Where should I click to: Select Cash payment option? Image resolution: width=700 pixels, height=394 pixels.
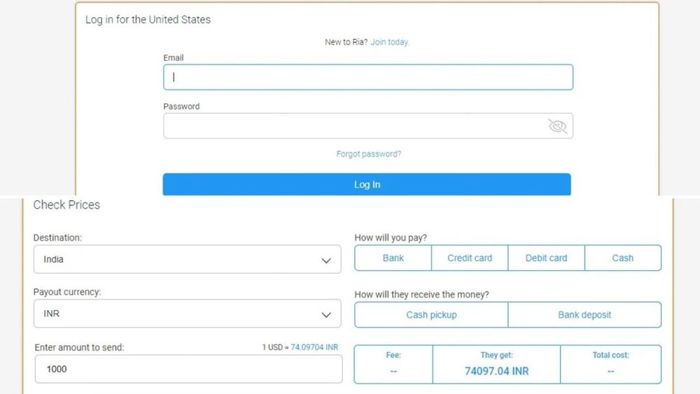click(623, 258)
